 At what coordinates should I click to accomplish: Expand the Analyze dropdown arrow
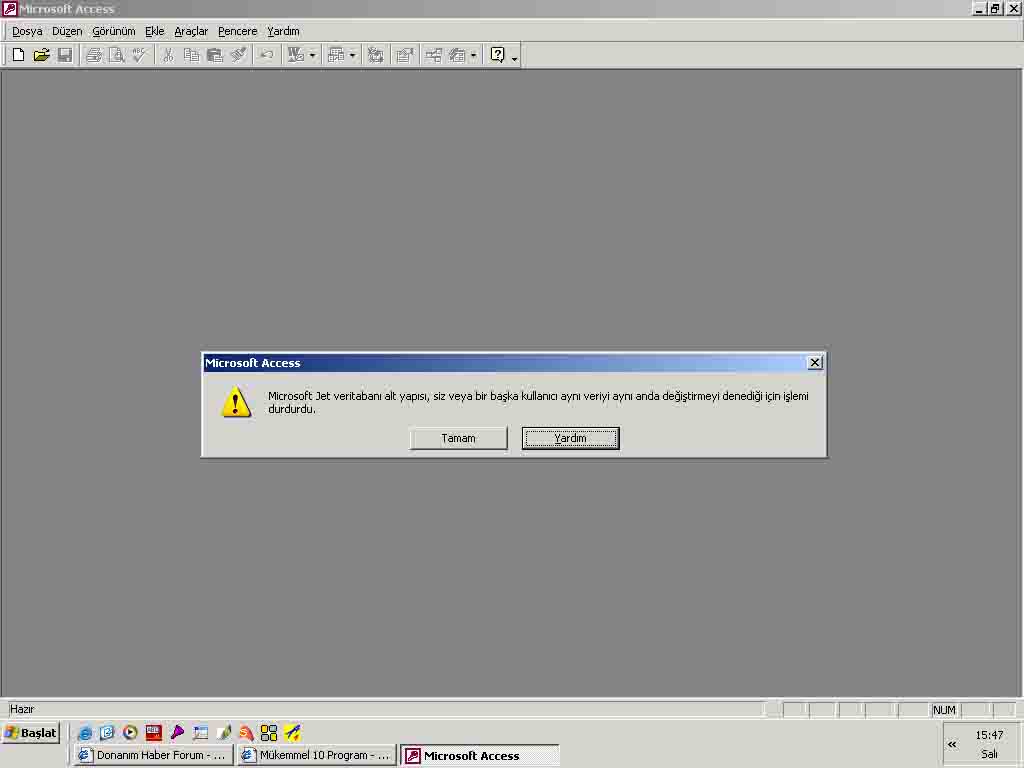352,56
